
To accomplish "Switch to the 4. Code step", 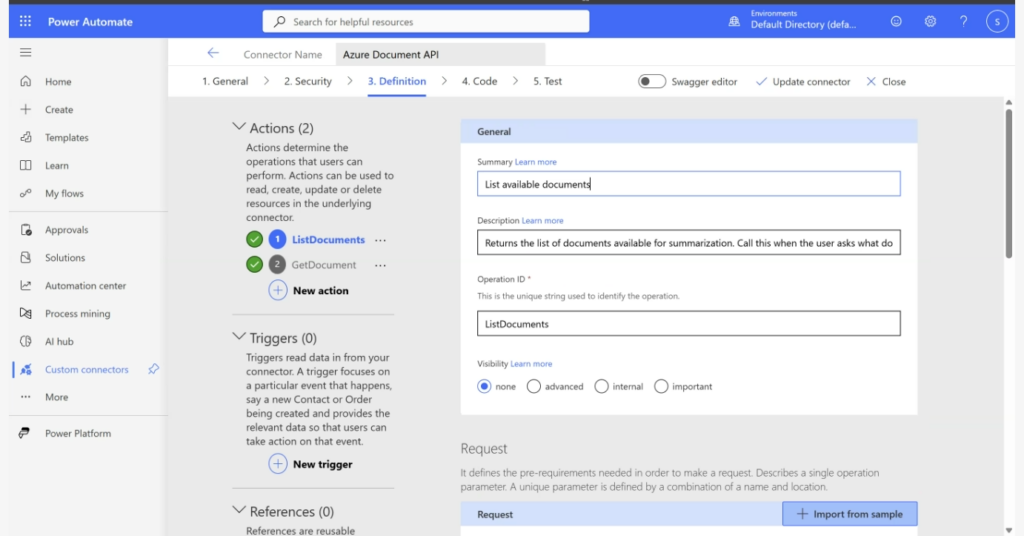I will pos(479,81).
